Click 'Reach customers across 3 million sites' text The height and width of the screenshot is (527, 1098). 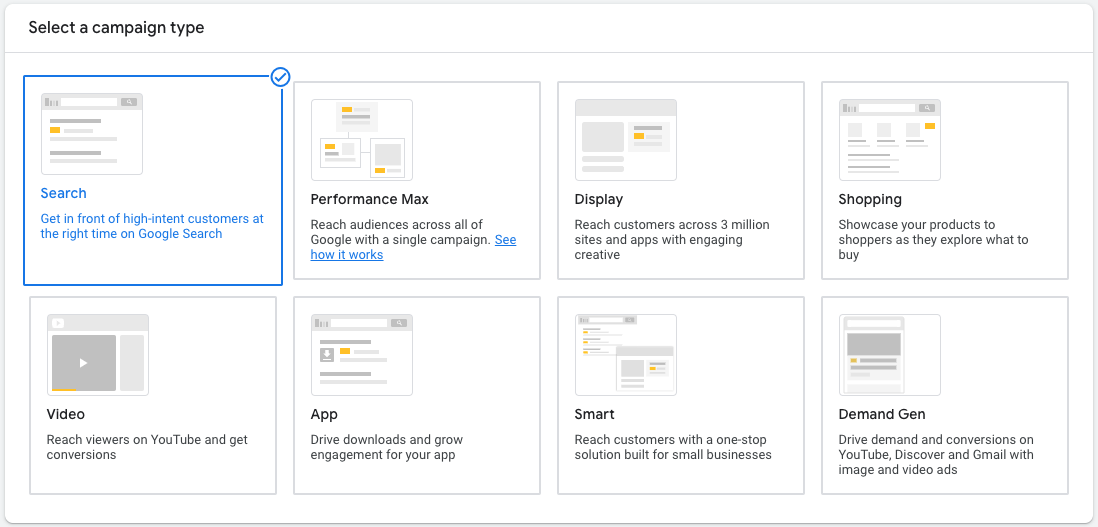(x=672, y=239)
